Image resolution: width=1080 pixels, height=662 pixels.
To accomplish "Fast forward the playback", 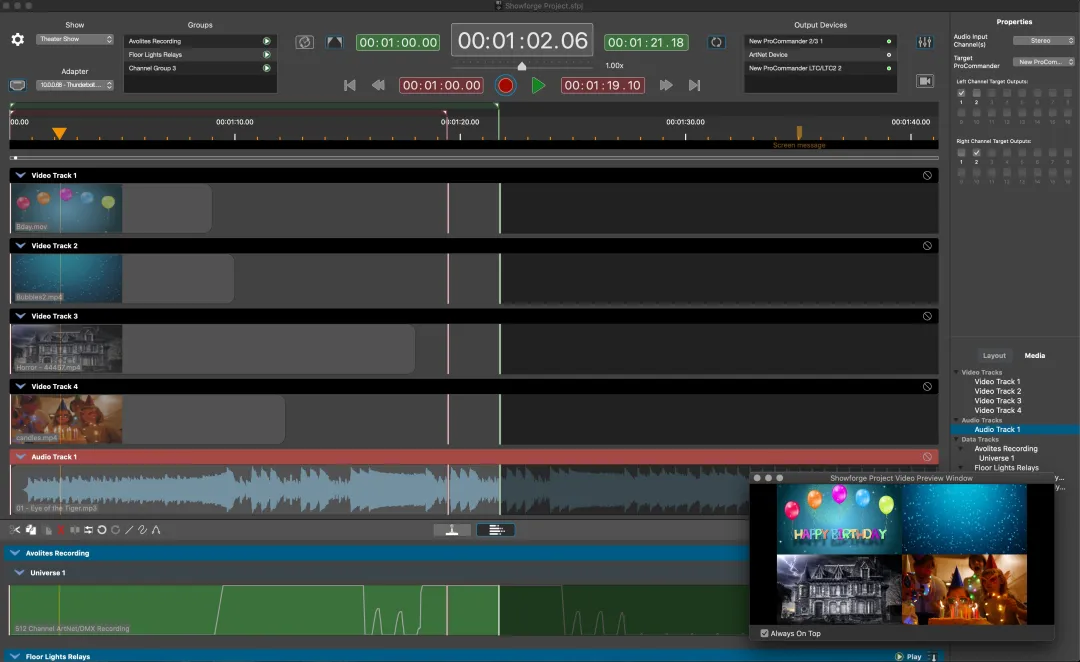I will click(666, 85).
